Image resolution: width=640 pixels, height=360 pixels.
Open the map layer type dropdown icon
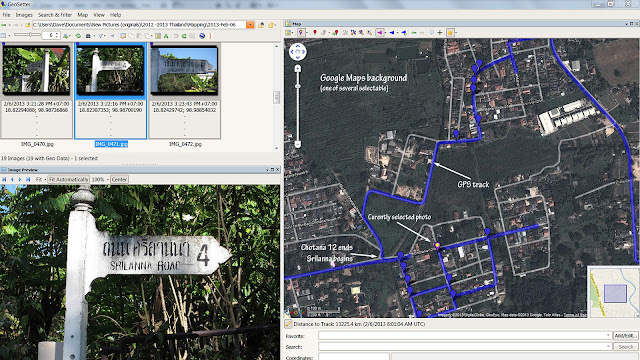point(289,32)
